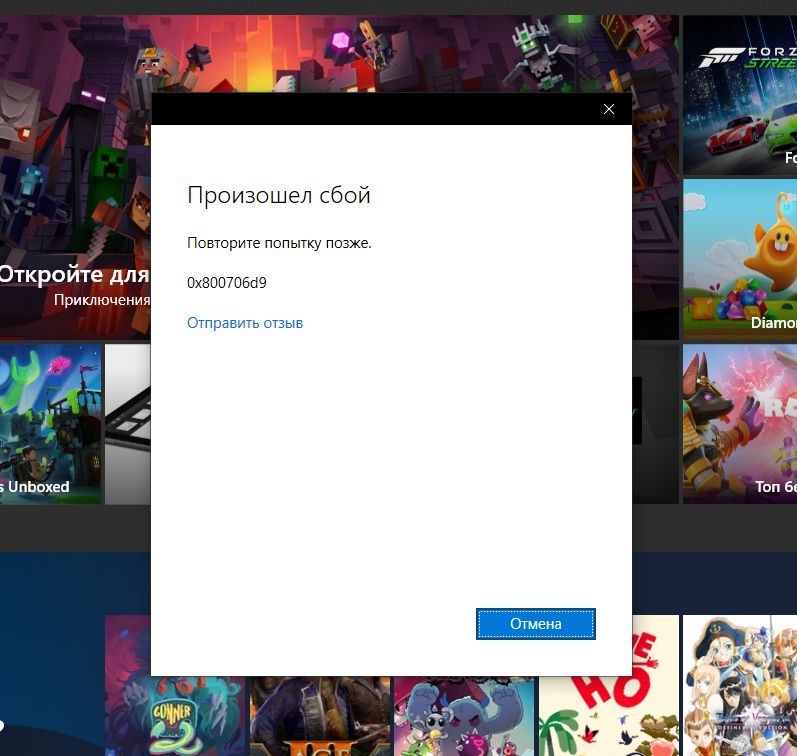The image size is (797, 756).
Task: Open the anime Definitive Edition game thumbnail
Action: point(740,685)
